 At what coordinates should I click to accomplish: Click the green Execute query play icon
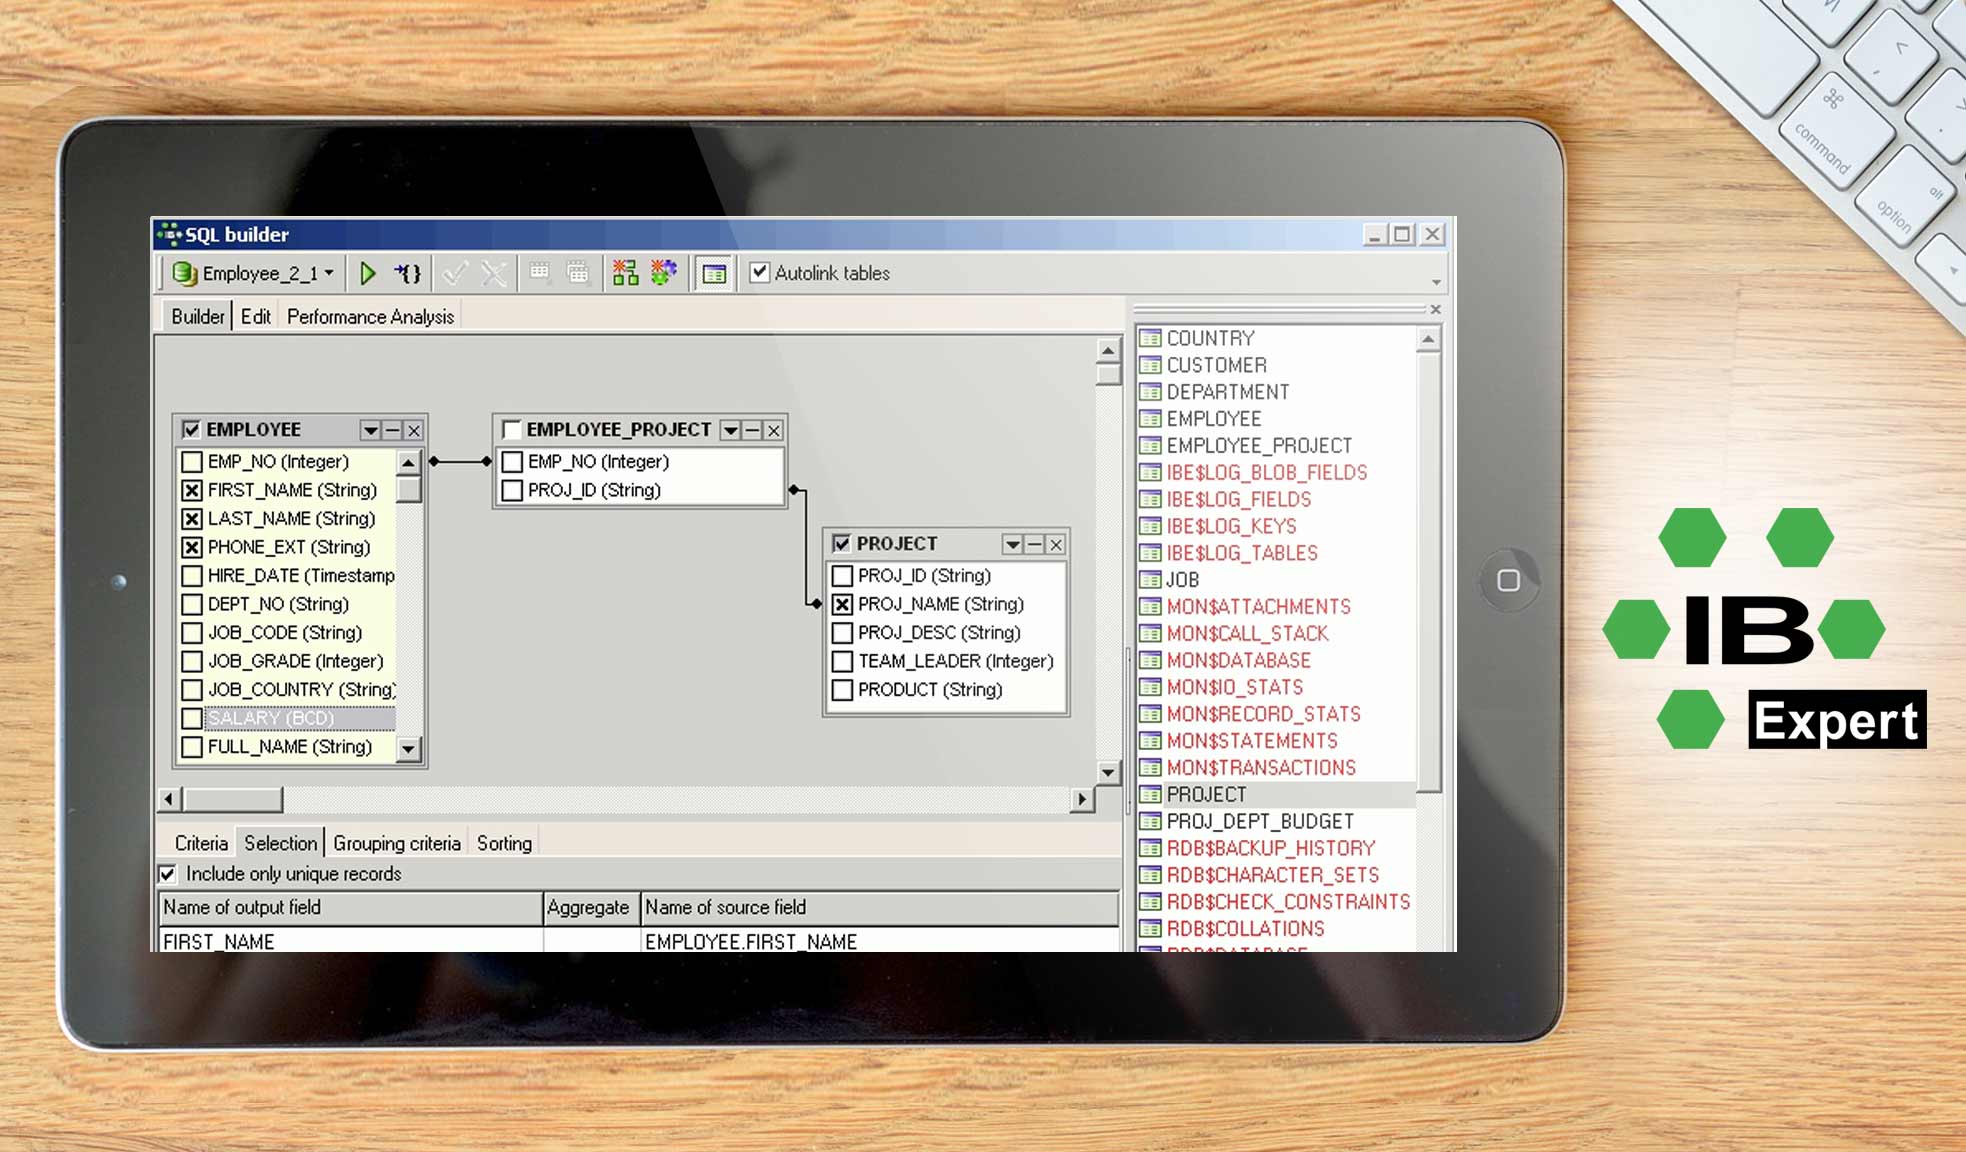(x=367, y=273)
